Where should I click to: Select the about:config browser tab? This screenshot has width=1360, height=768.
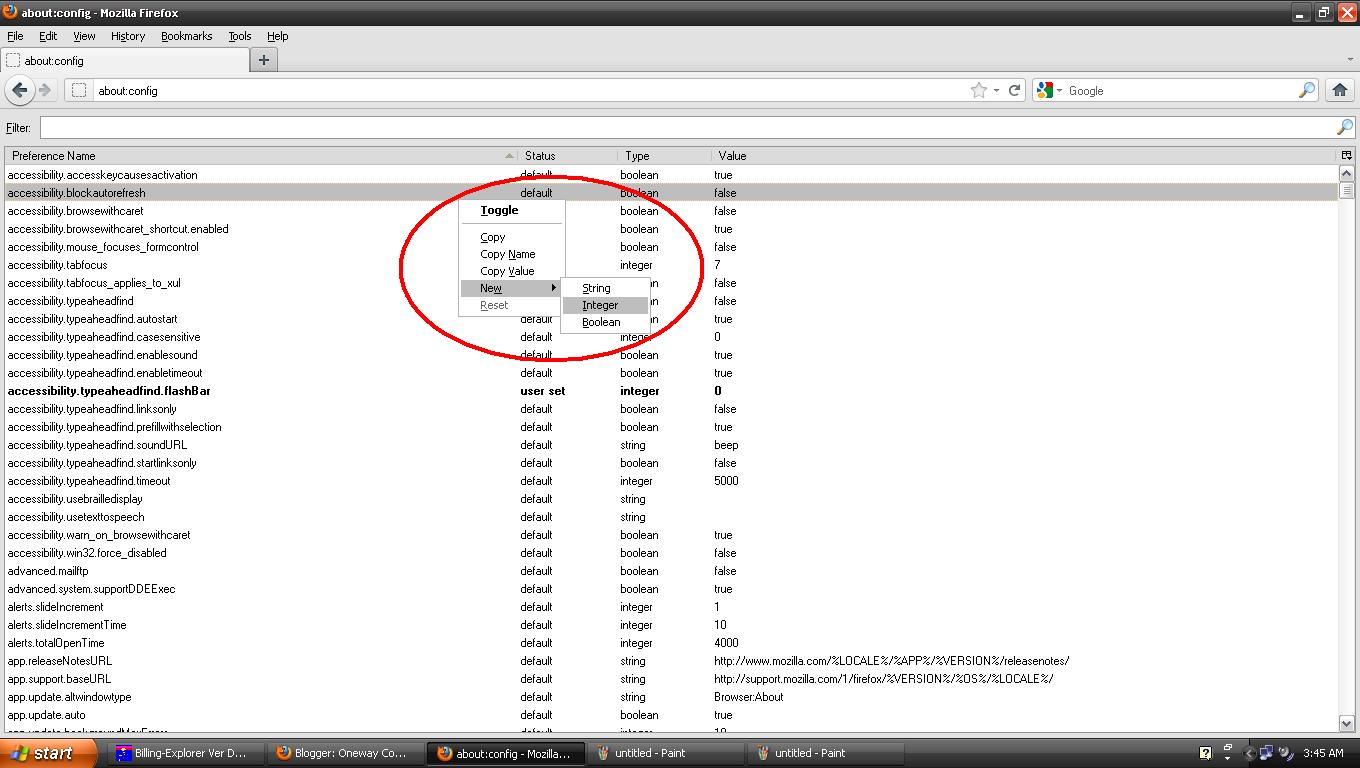click(125, 60)
